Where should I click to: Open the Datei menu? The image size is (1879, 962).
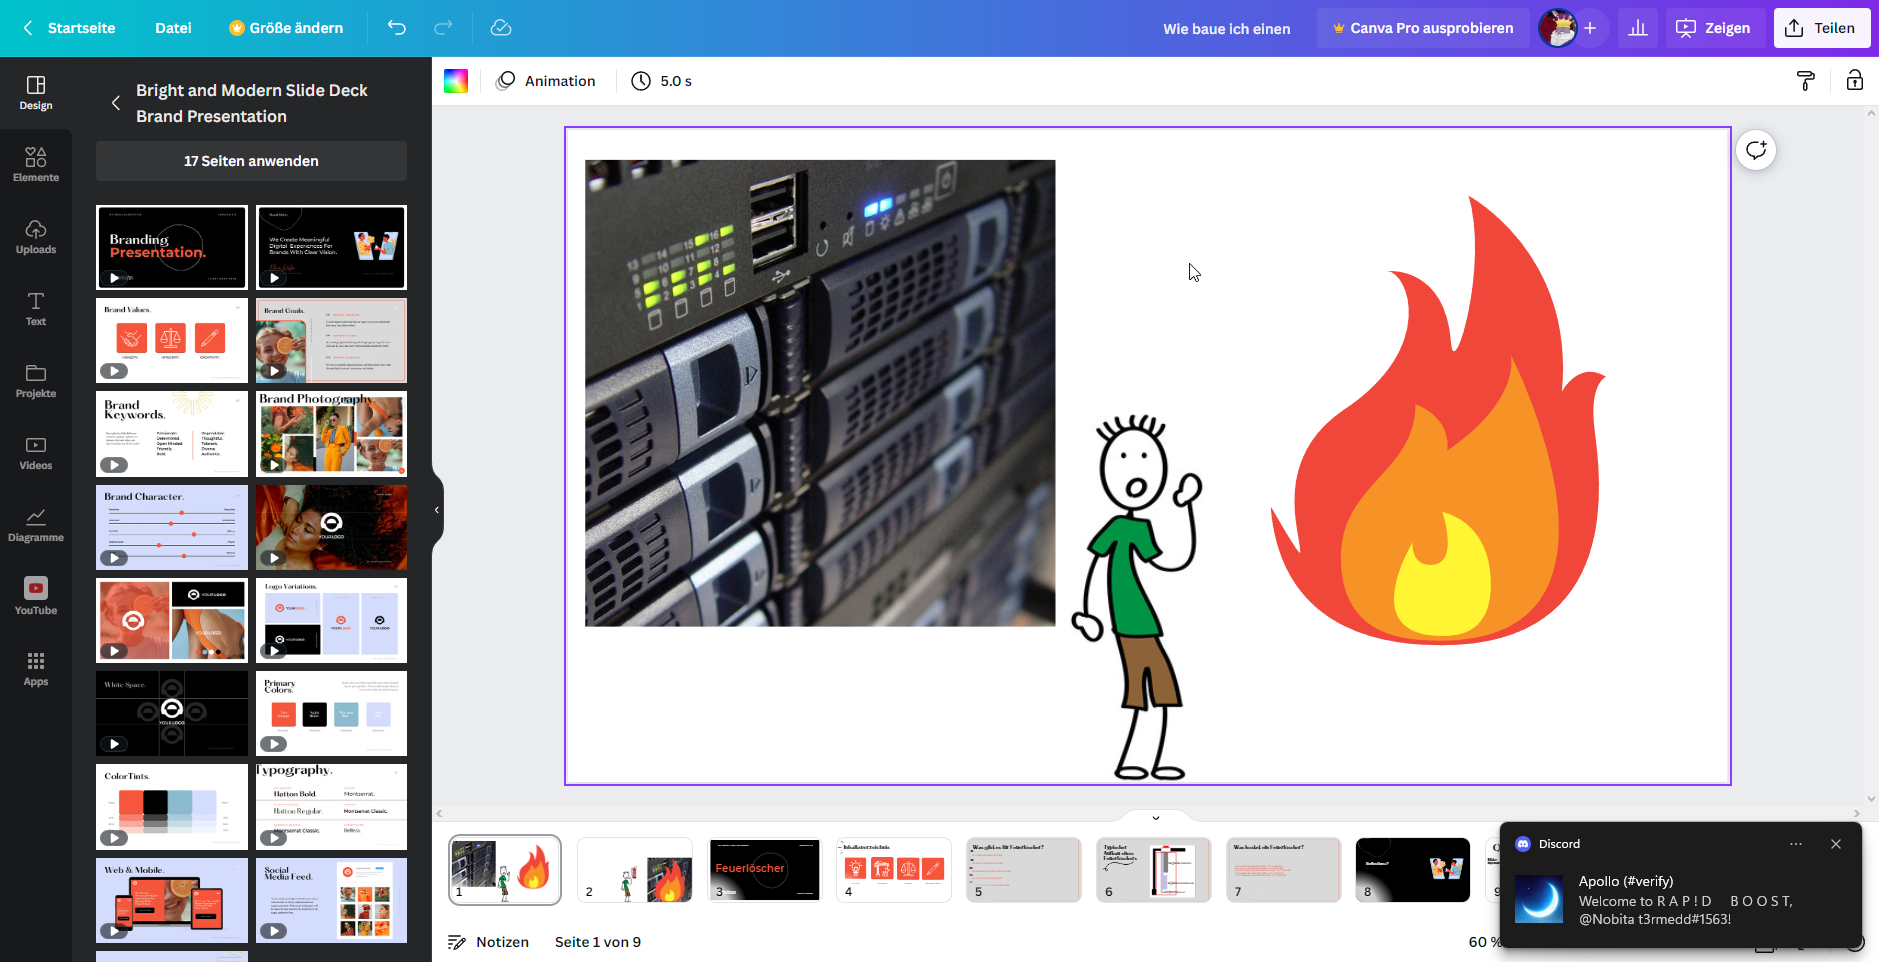pyautogui.click(x=173, y=28)
